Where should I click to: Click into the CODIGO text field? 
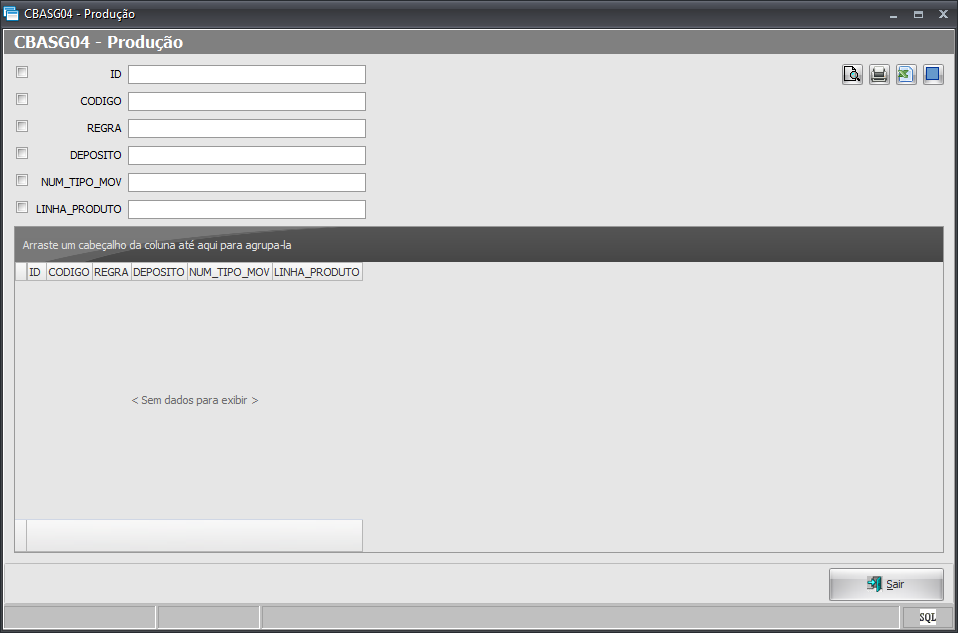(247, 101)
